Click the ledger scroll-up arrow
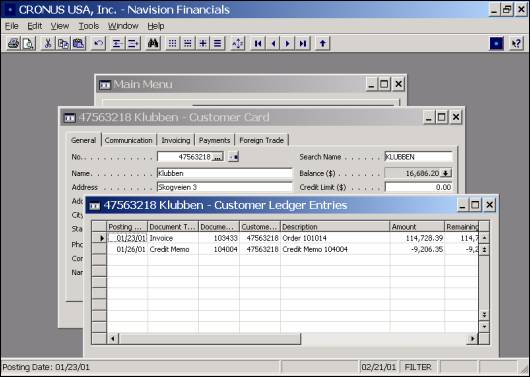The image size is (530, 377). 484,238
